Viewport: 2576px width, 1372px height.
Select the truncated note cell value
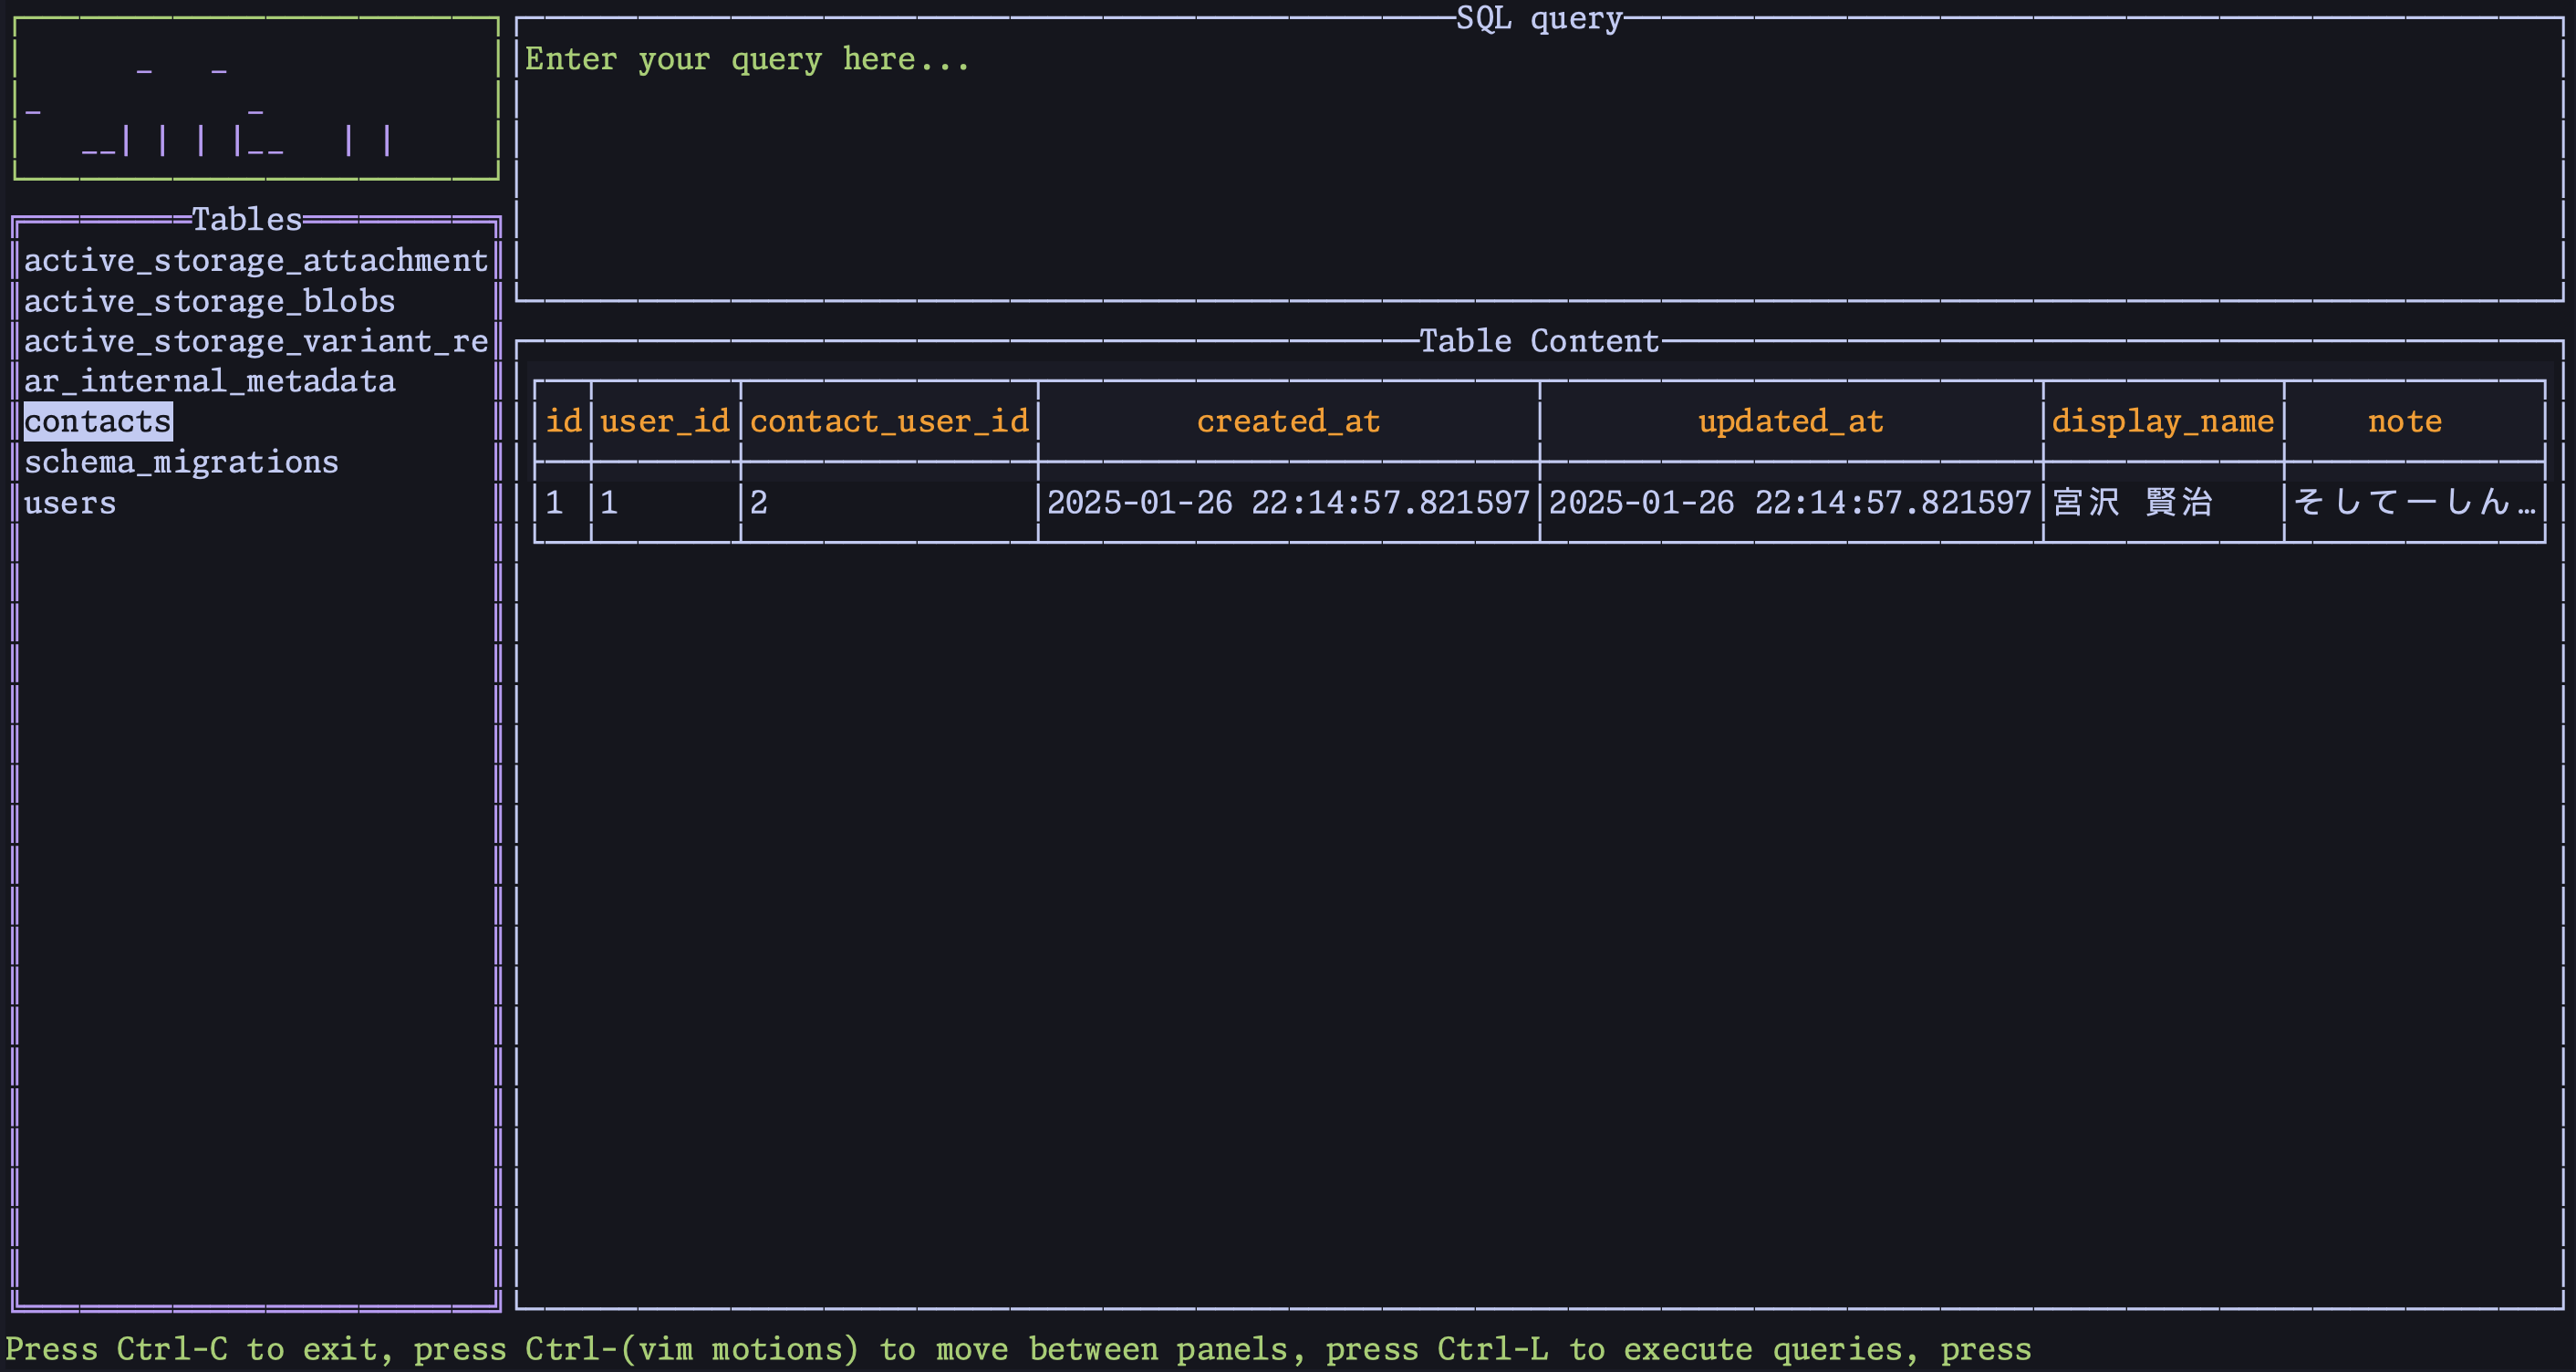(x=2412, y=502)
